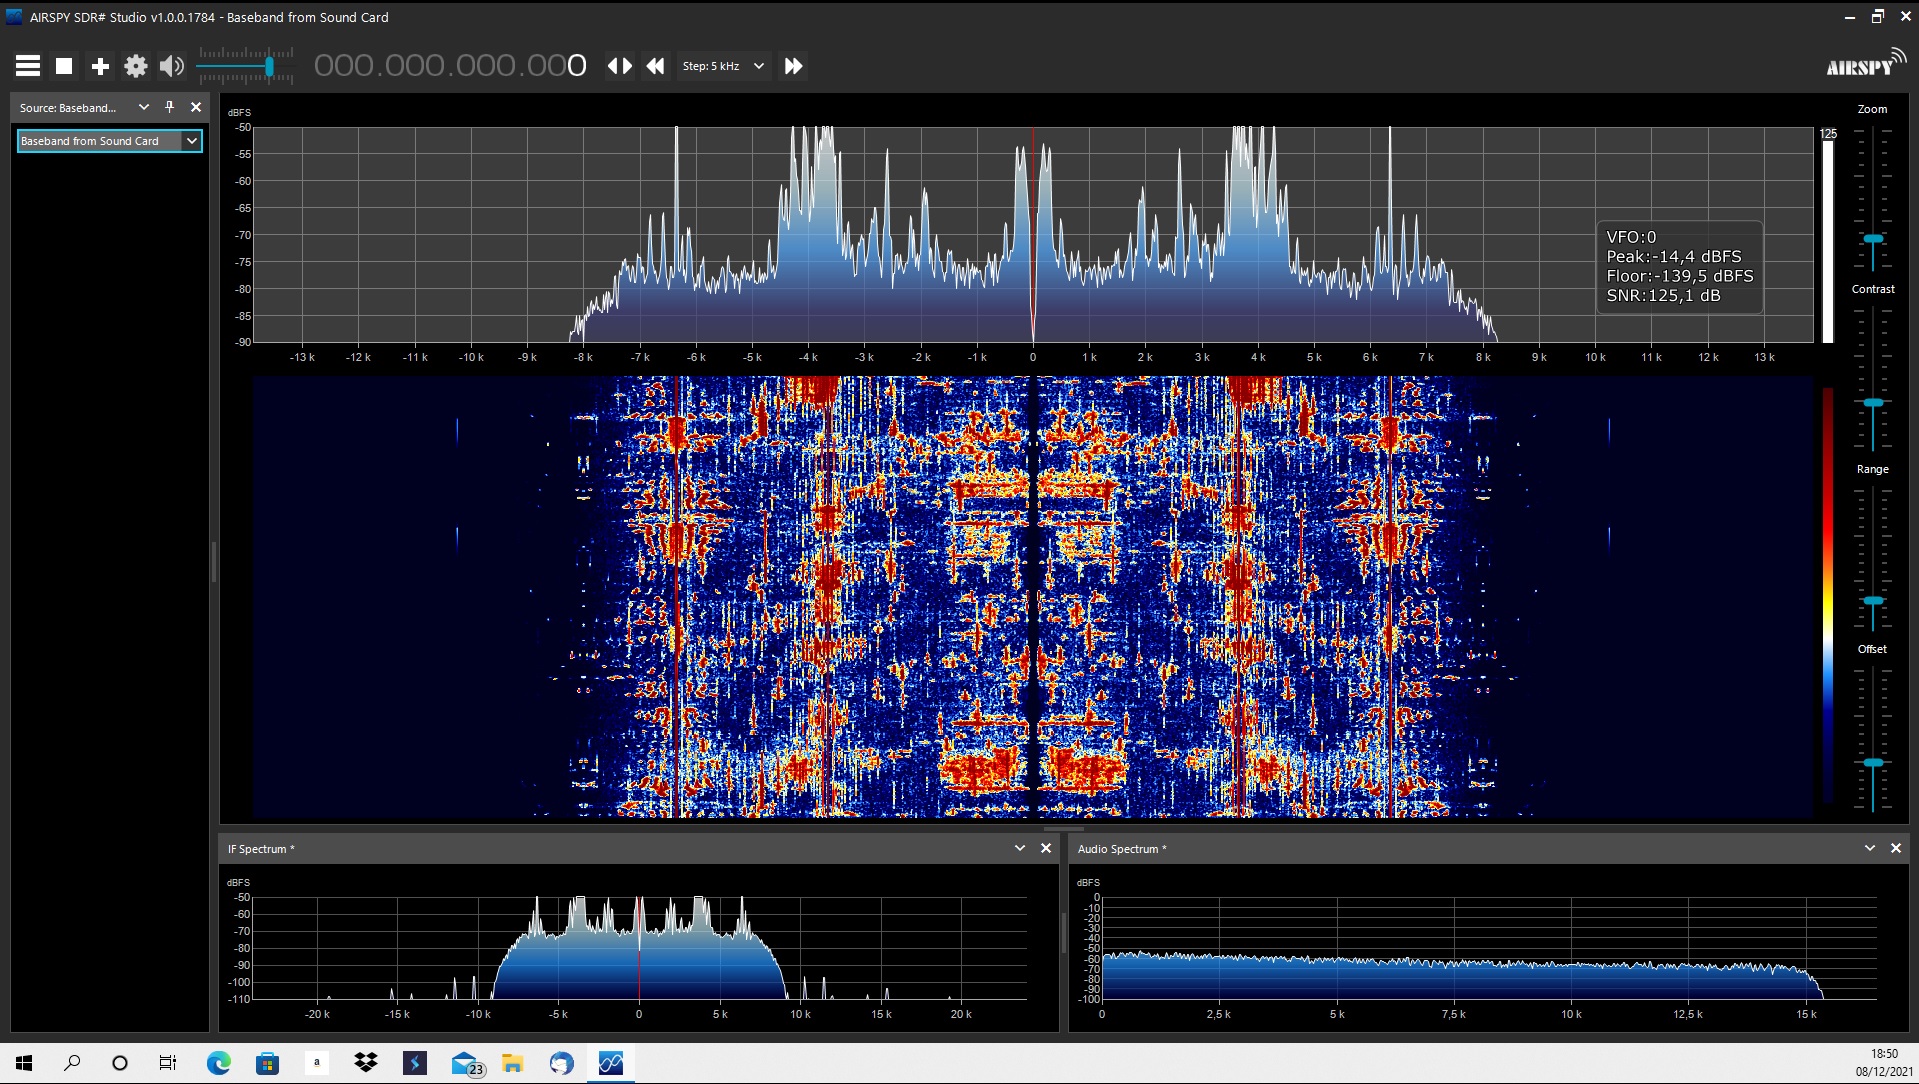Viewport: 1919px width, 1084px height.
Task: Adjust the Offset slider
Action: (x=1873, y=762)
